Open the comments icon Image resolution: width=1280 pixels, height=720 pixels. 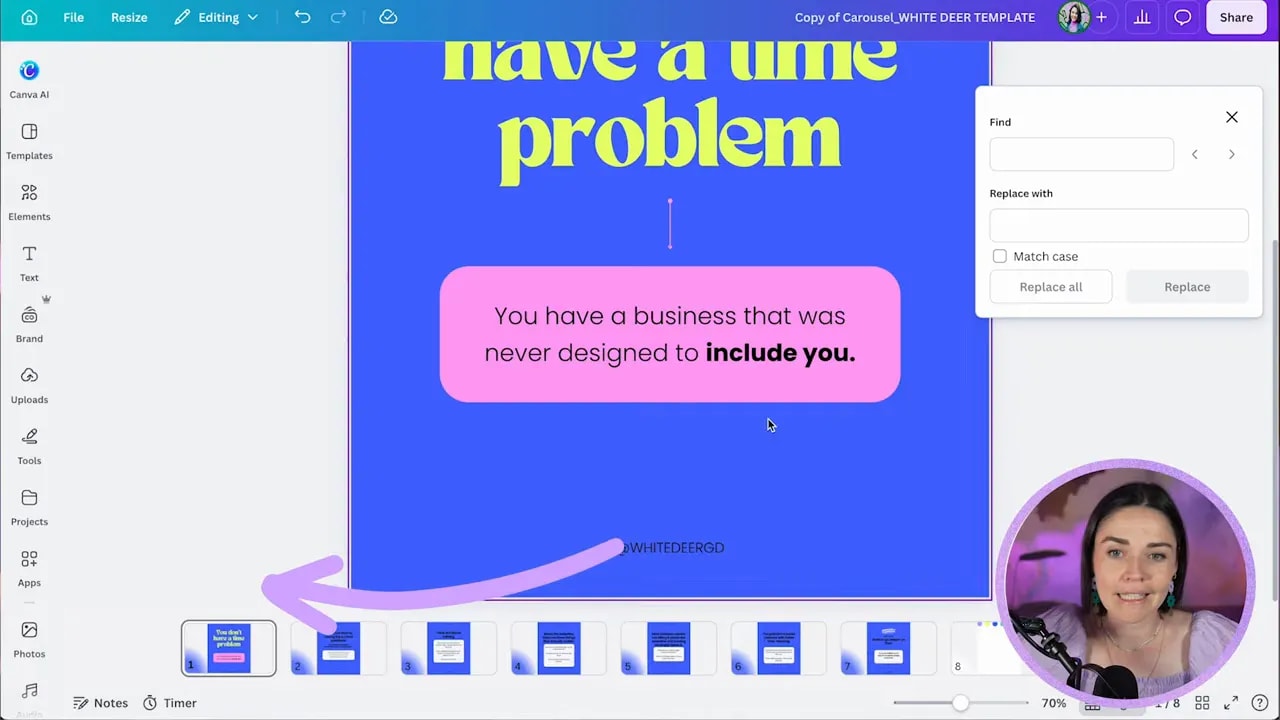point(1183,17)
